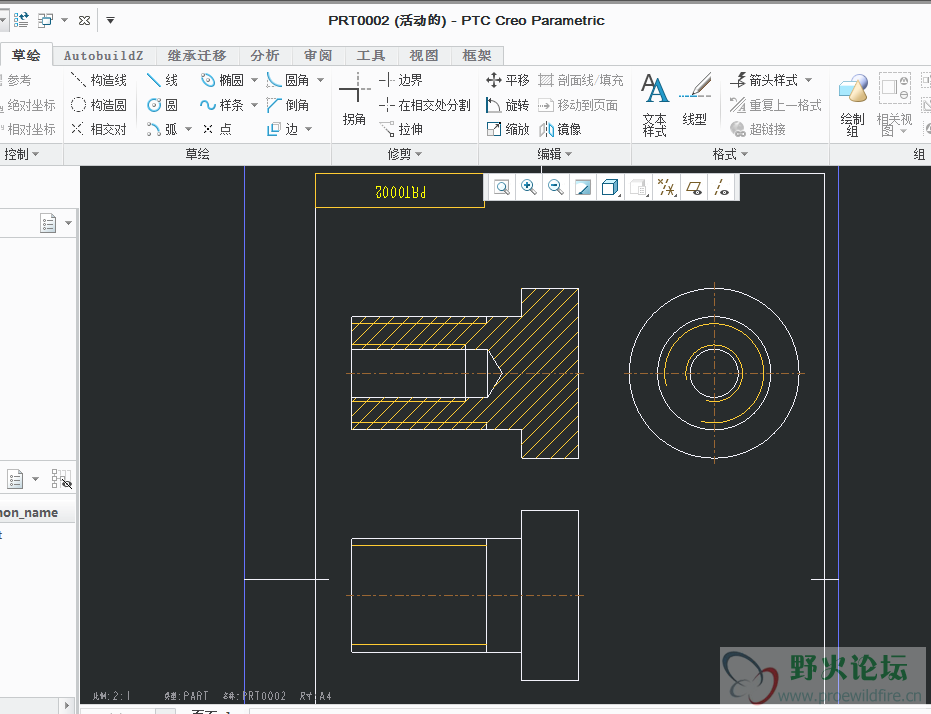Select the Arc (弧) sketch tool

pos(162,129)
